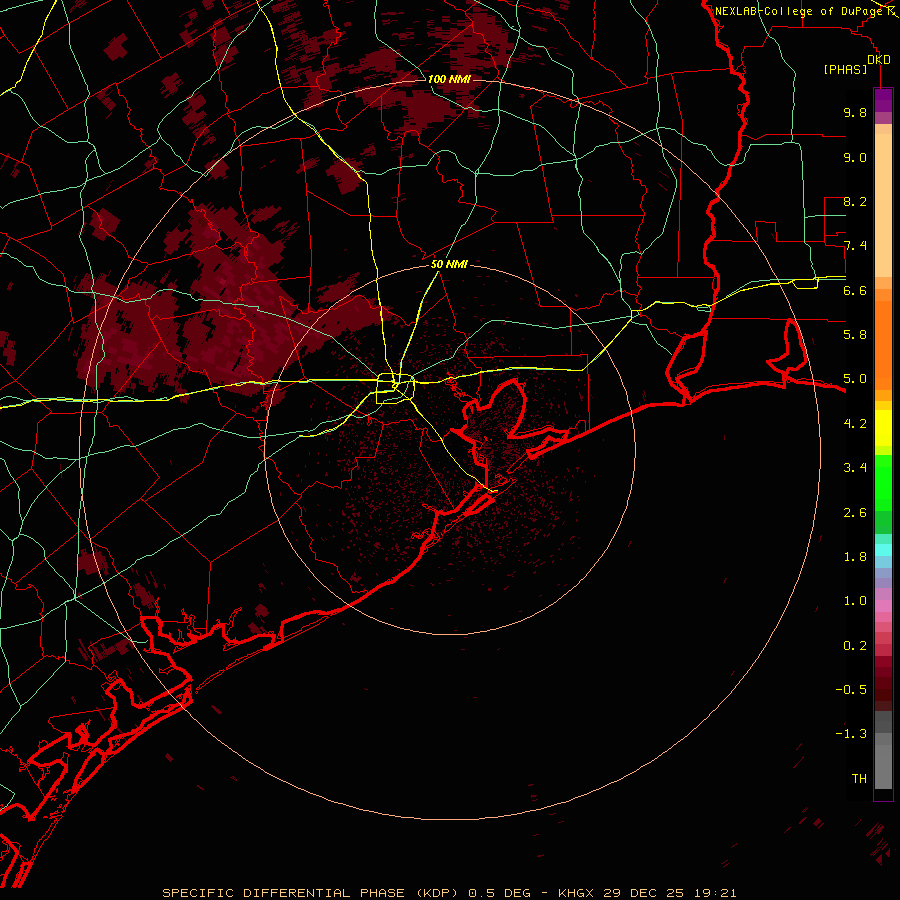
Task: Click the -1.3 value on color scale
Action: [x=851, y=734]
